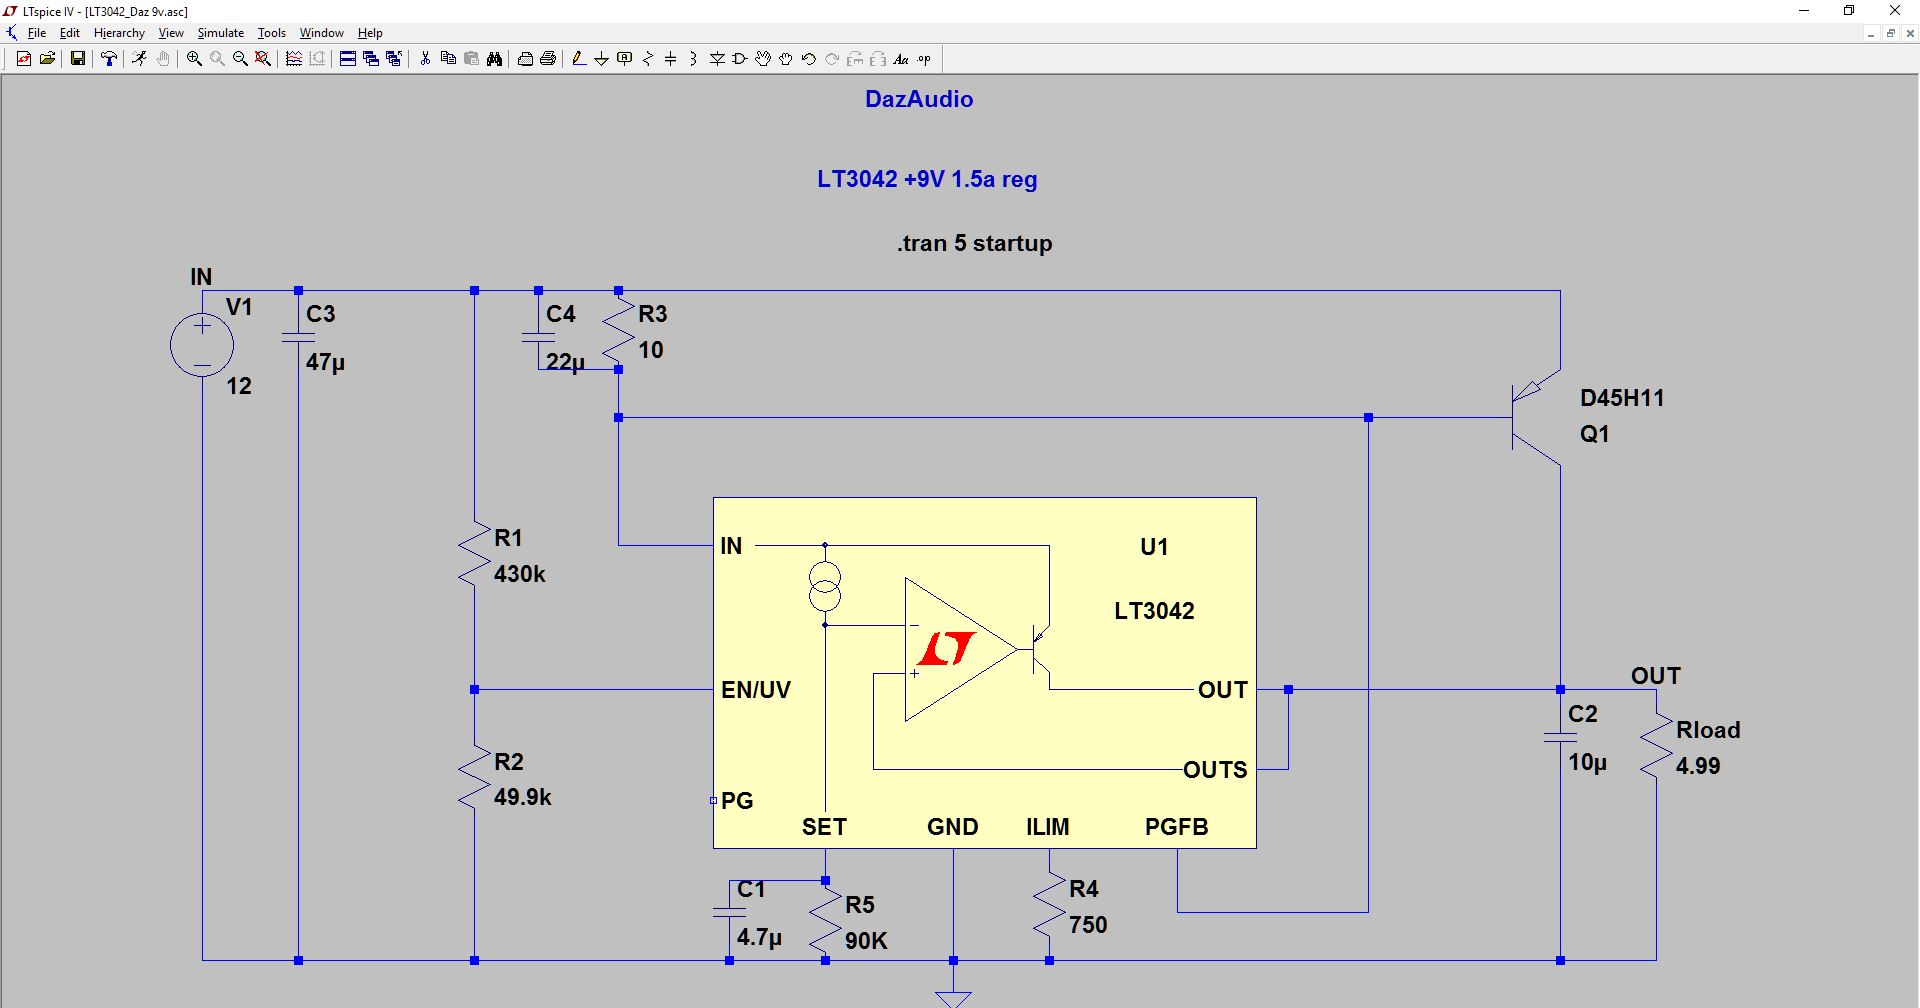Click the Open file folder icon

[47, 59]
